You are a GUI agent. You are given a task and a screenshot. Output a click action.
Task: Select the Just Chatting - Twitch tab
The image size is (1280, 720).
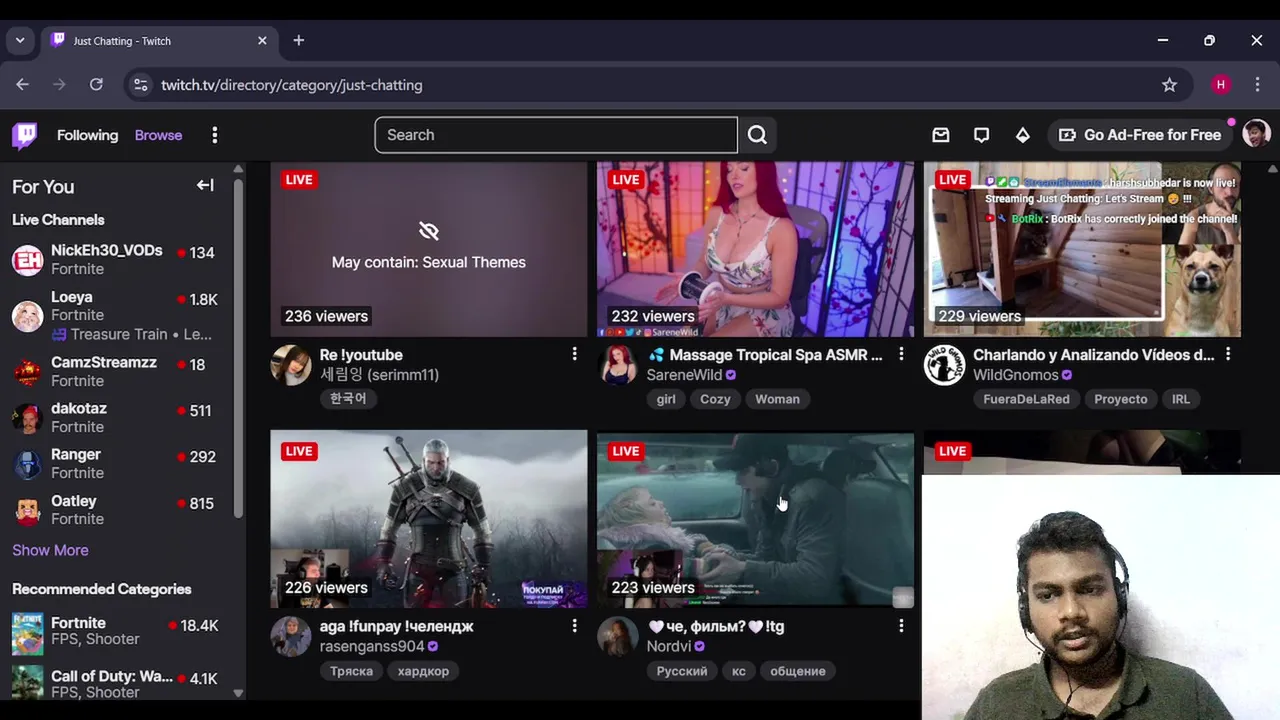coord(160,41)
